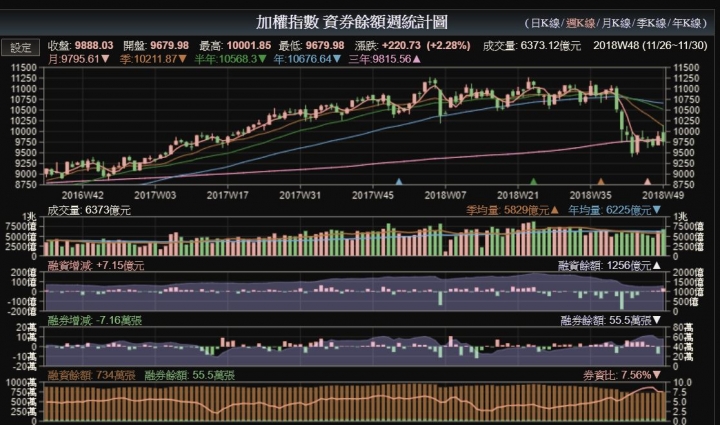
Task: Click the down arrow beside 季 10211.87 average
Action: click(183, 59)
